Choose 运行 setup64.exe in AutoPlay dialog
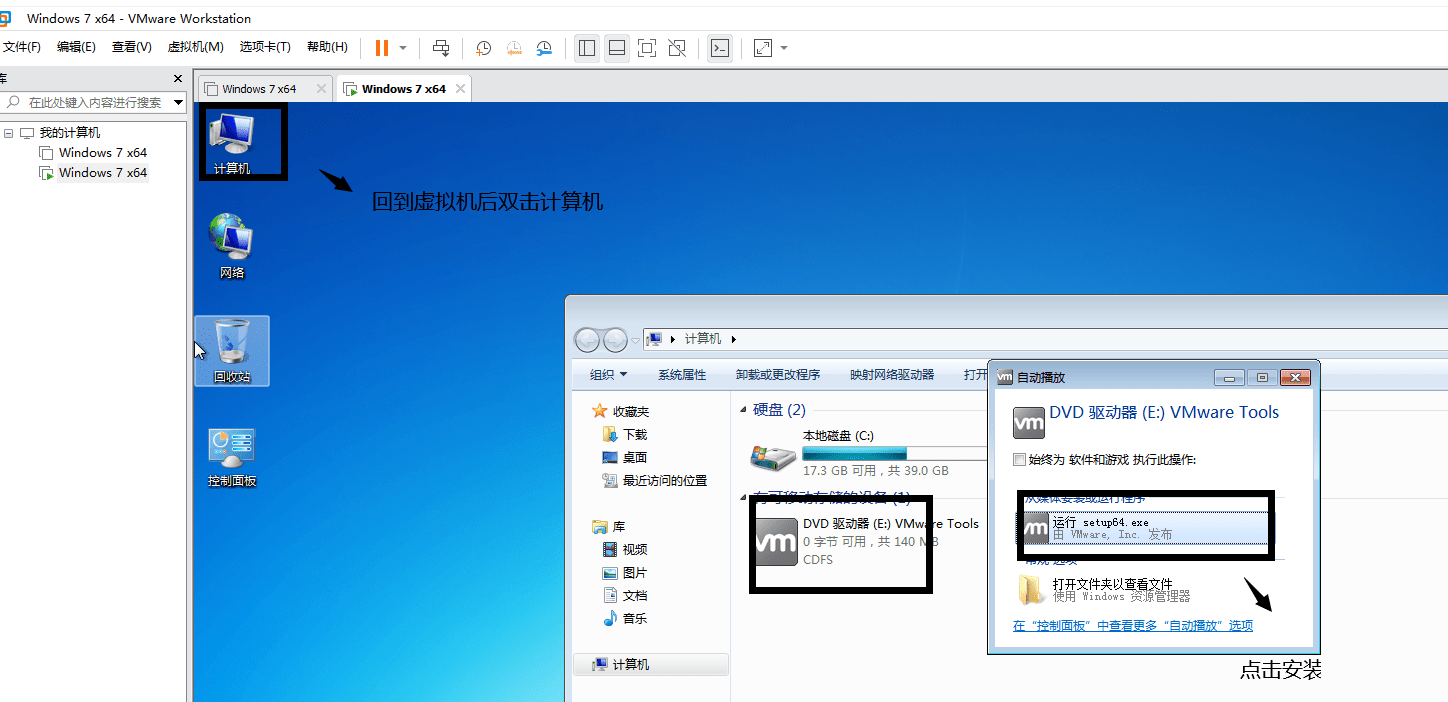Viewport: 1448px width, 702px height. 1145,528
